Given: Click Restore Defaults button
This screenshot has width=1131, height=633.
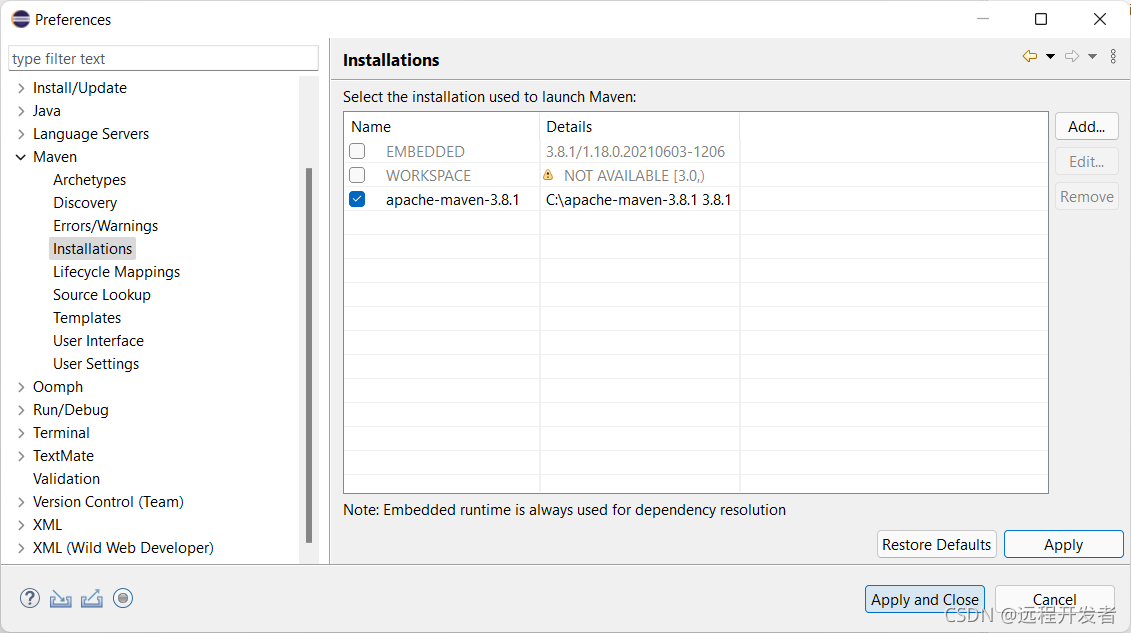Looking at the screenshot, I should (x=936, y=544).
